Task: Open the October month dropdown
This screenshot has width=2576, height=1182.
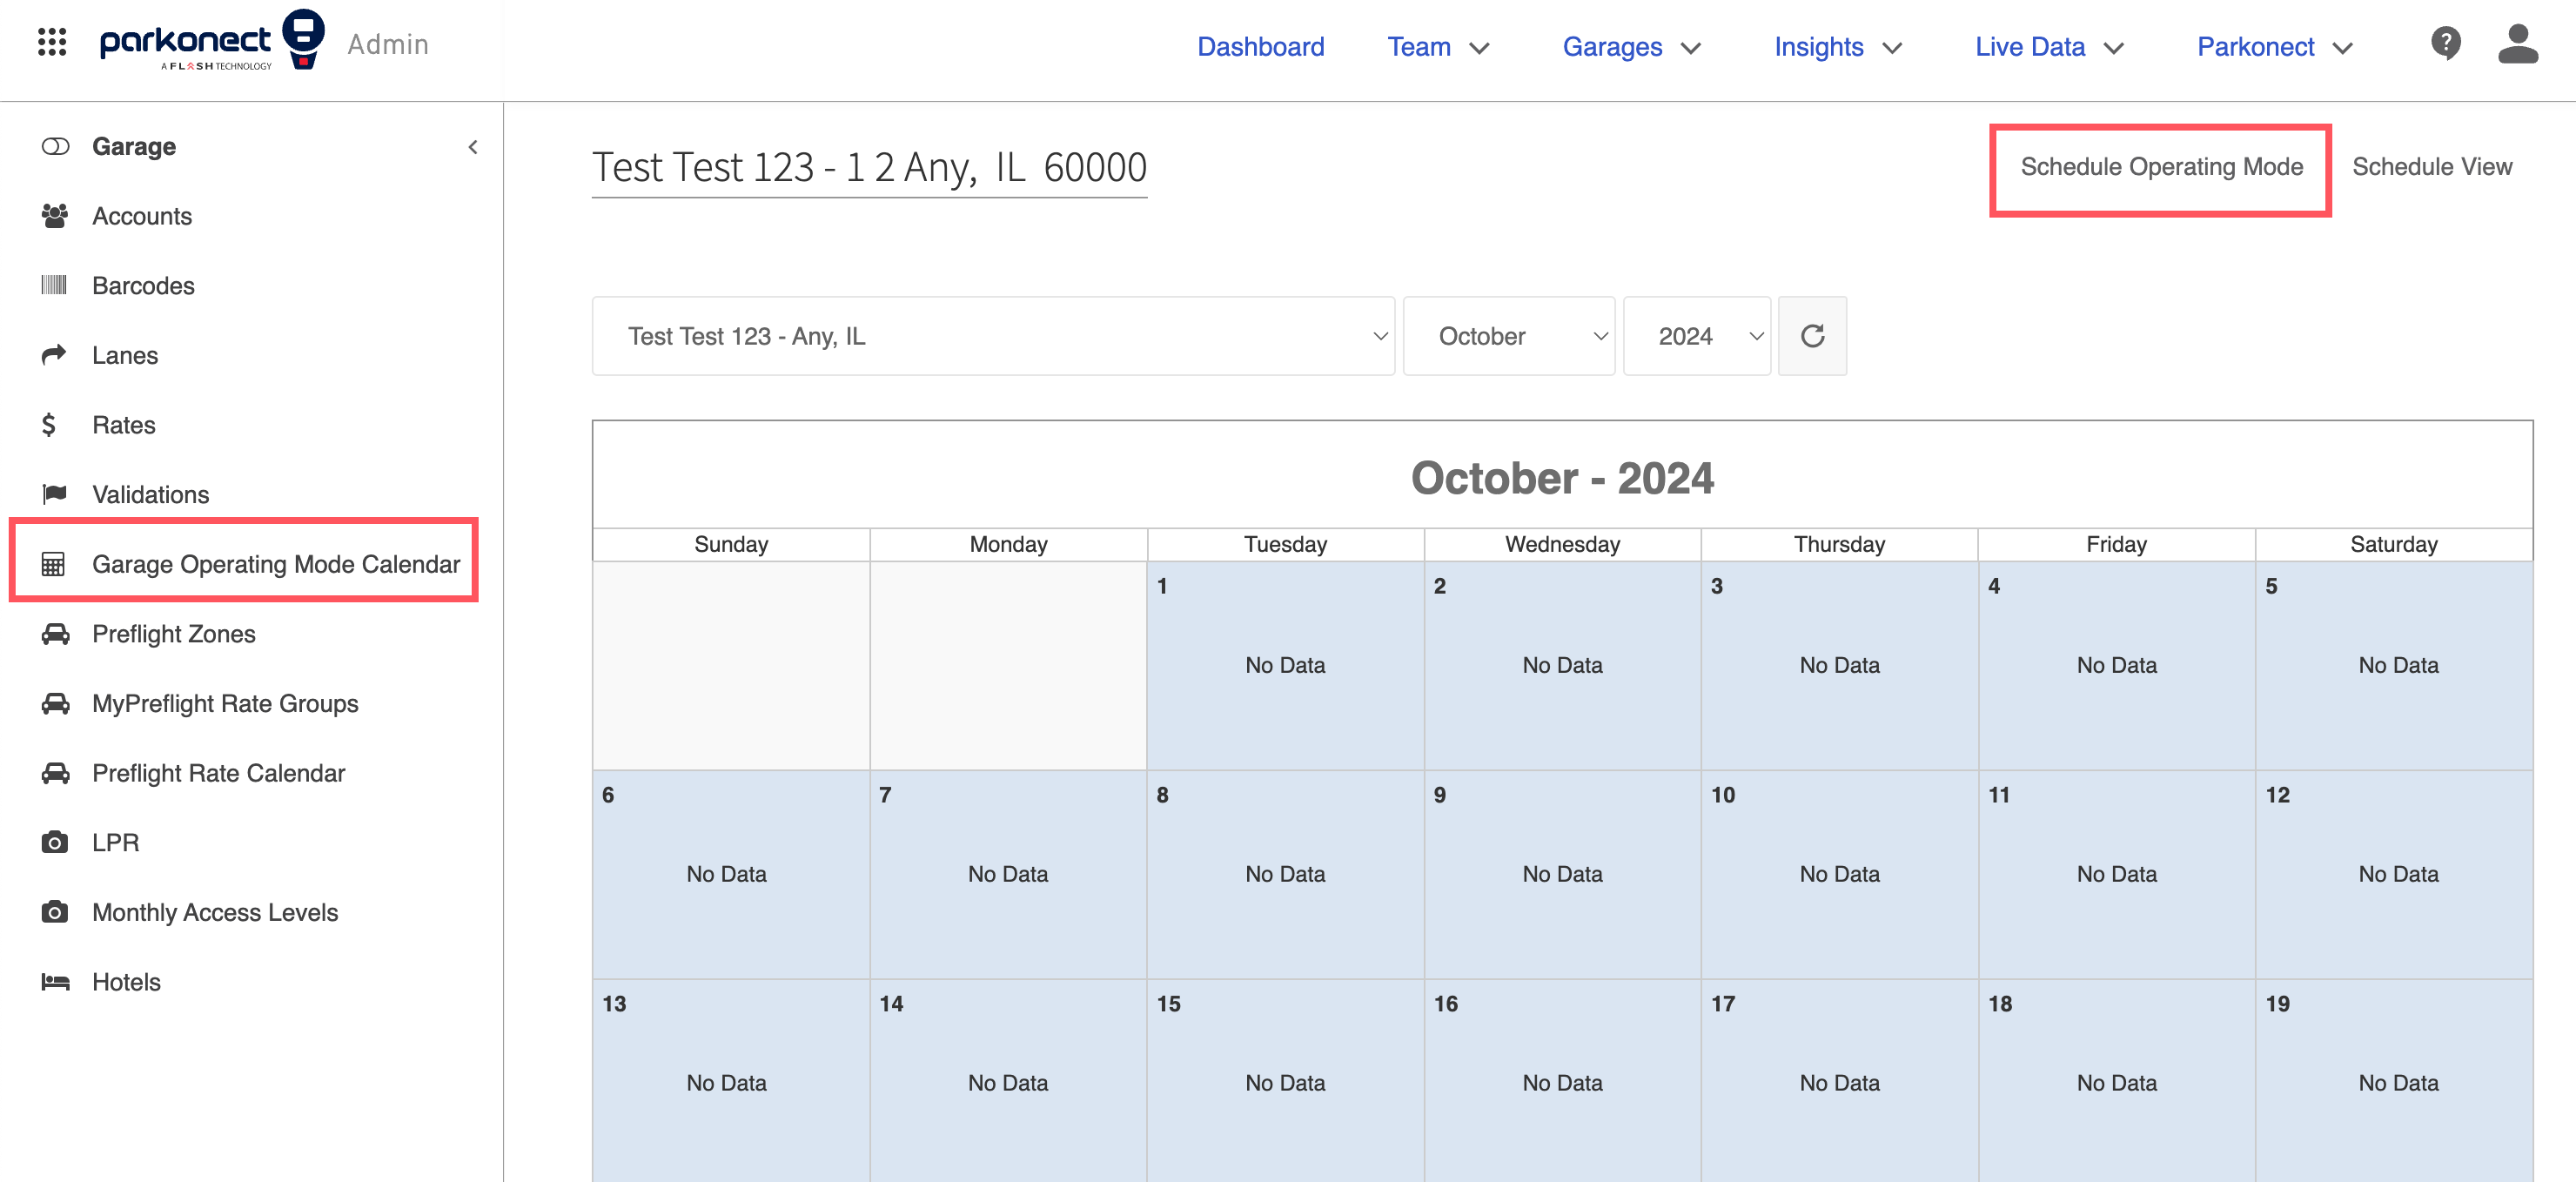Action: coord(1508,336)
